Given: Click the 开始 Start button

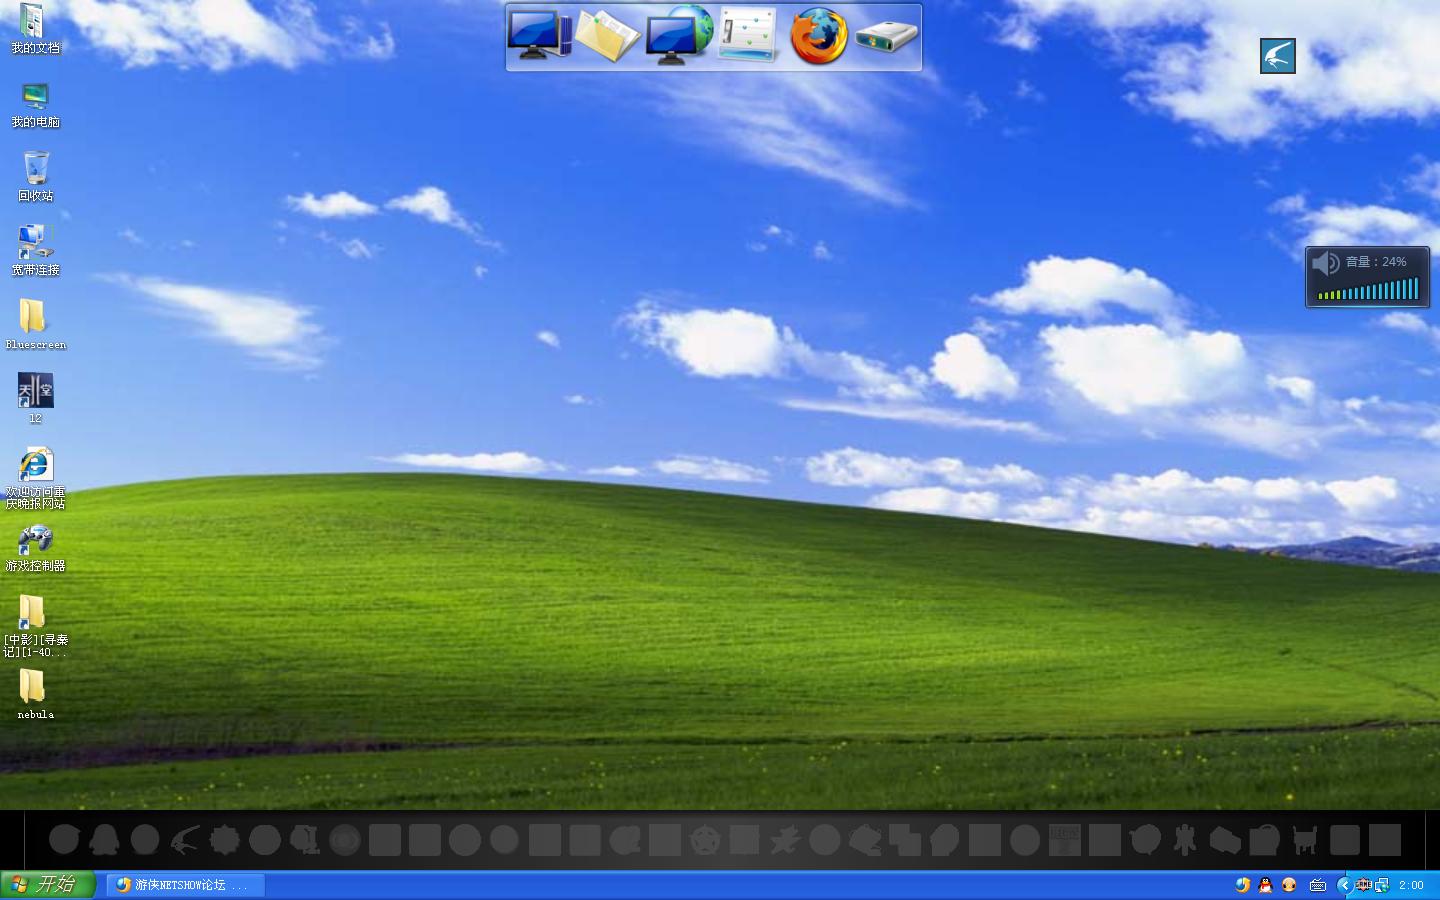Looking at the screenshot, I should pos(48,885).
